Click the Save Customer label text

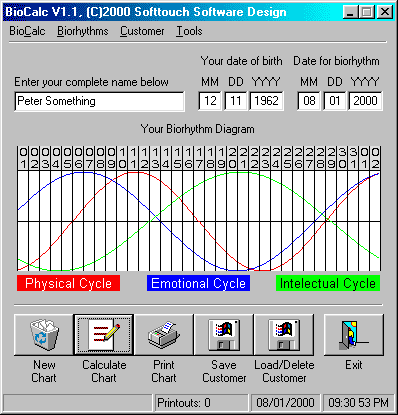(224, 371)
